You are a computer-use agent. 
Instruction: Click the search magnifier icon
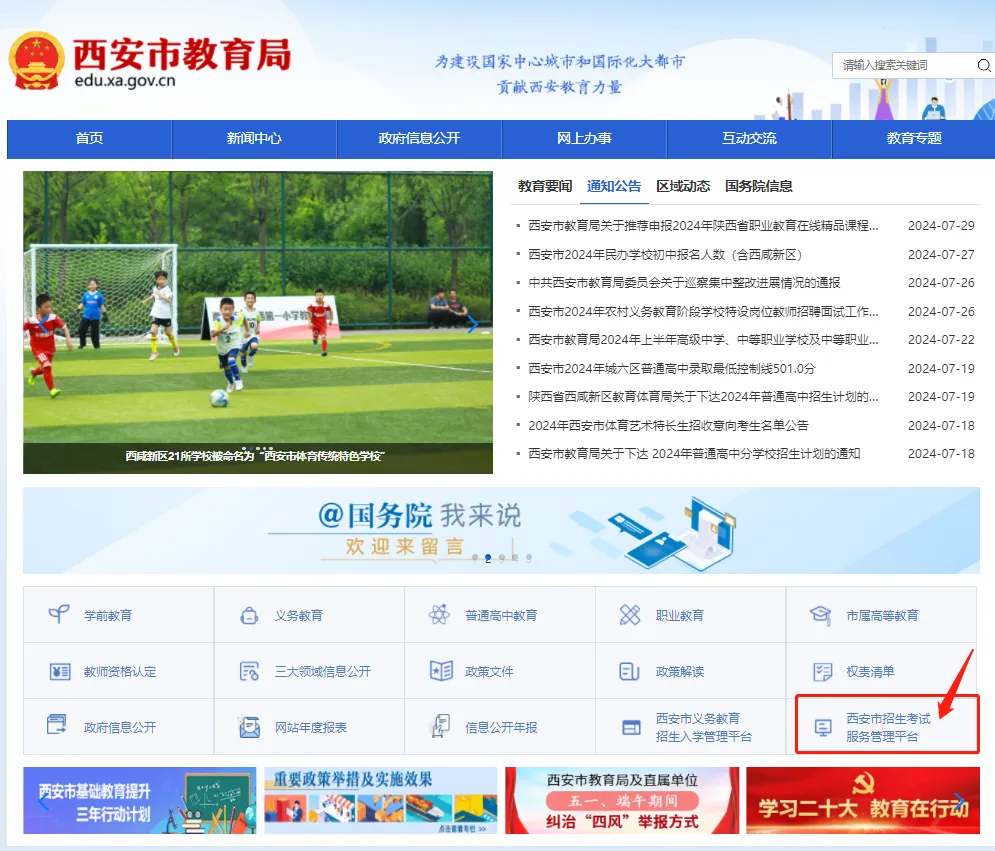point(984,65)
